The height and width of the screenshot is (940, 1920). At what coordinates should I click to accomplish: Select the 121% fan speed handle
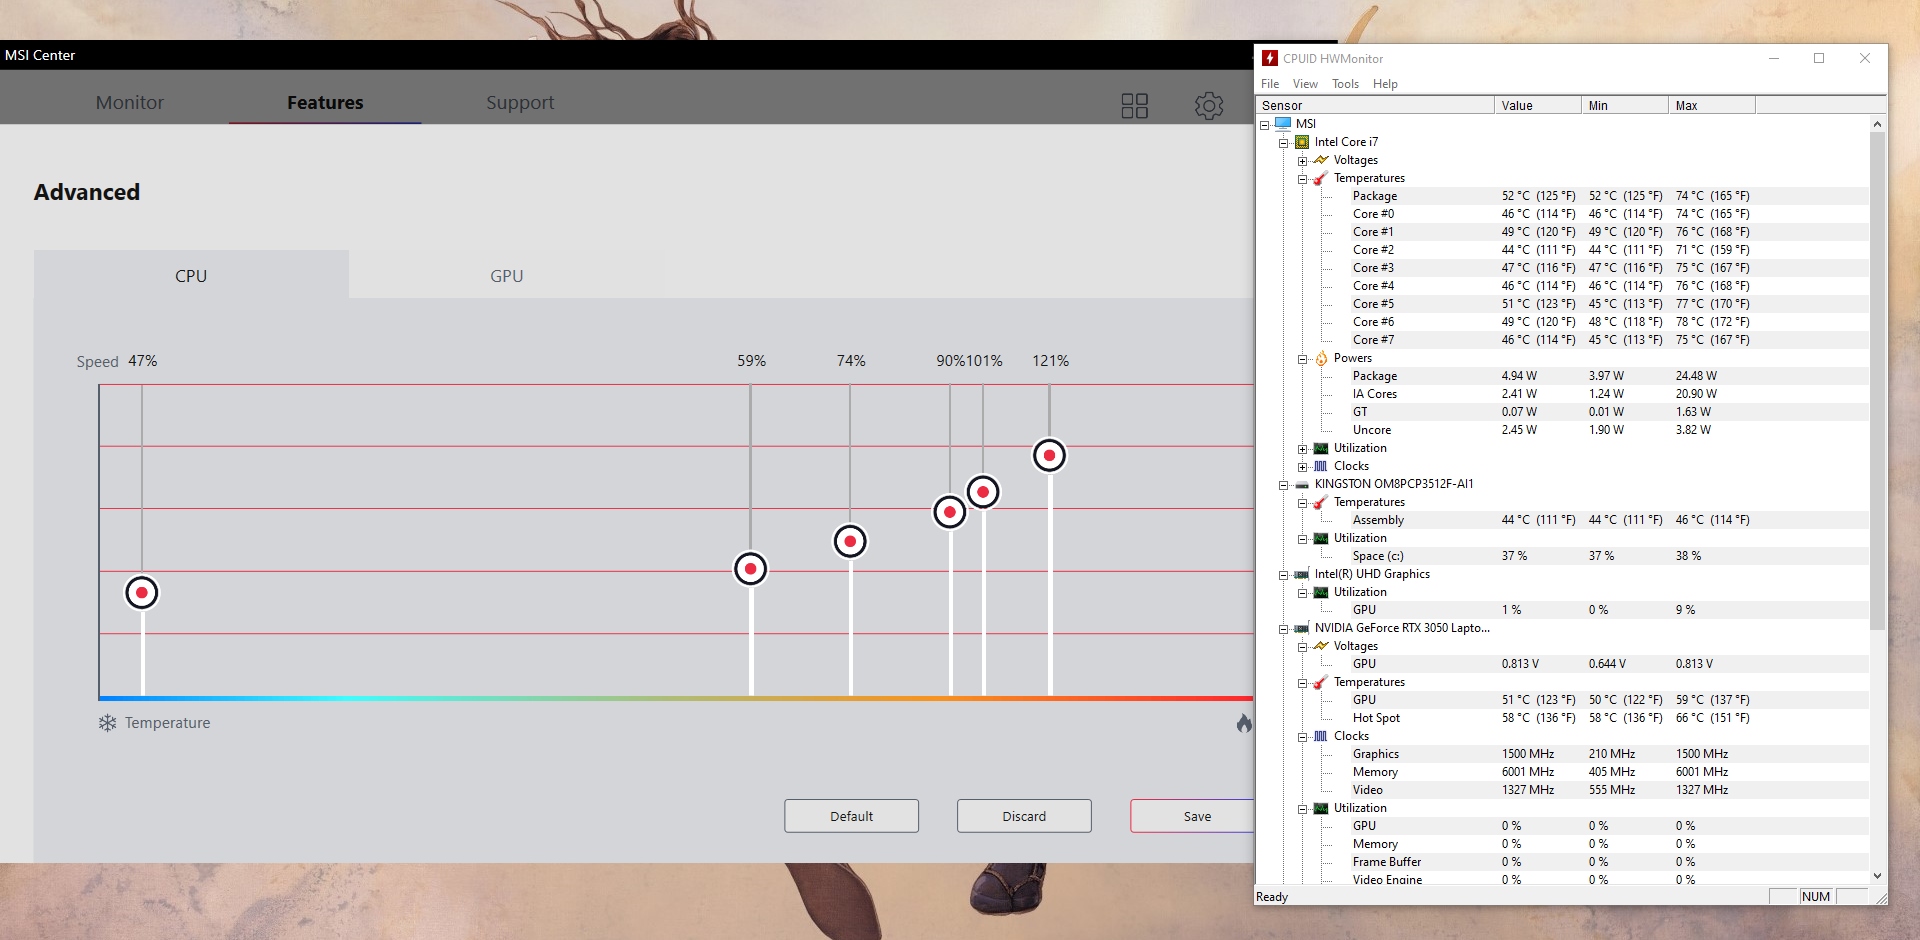1049,456
